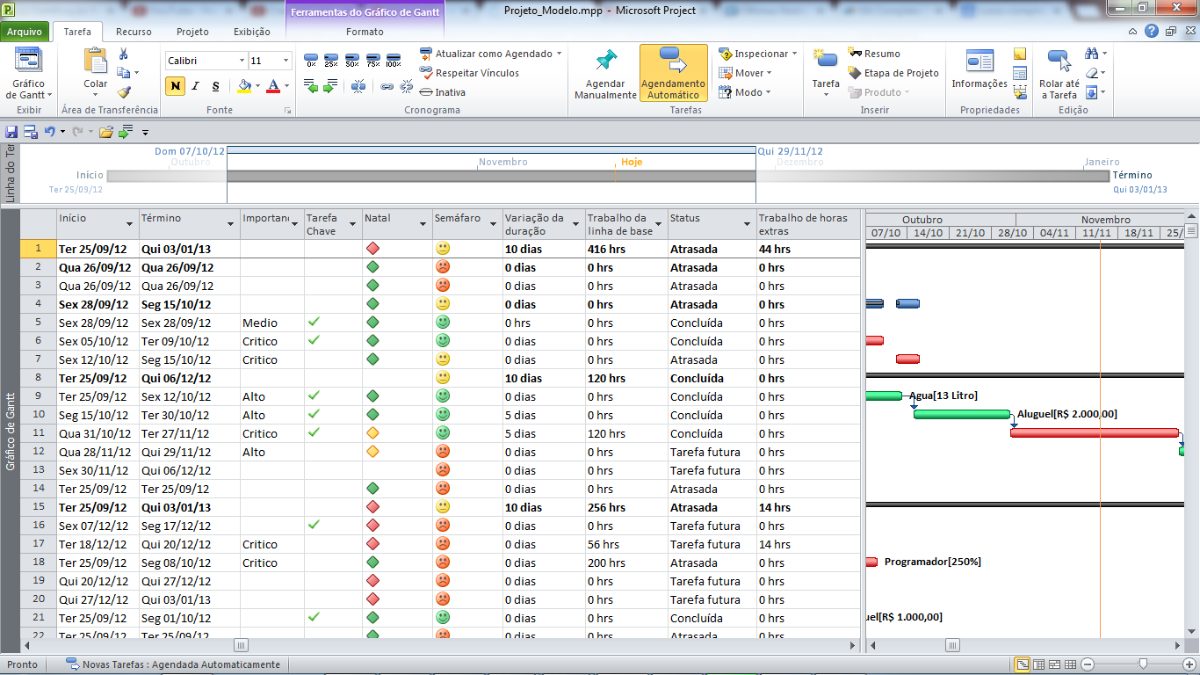The height and width of the screenshot is (675, 1200).
Task: Click the Details icon in Propriedades
Action: [1020, 73]
